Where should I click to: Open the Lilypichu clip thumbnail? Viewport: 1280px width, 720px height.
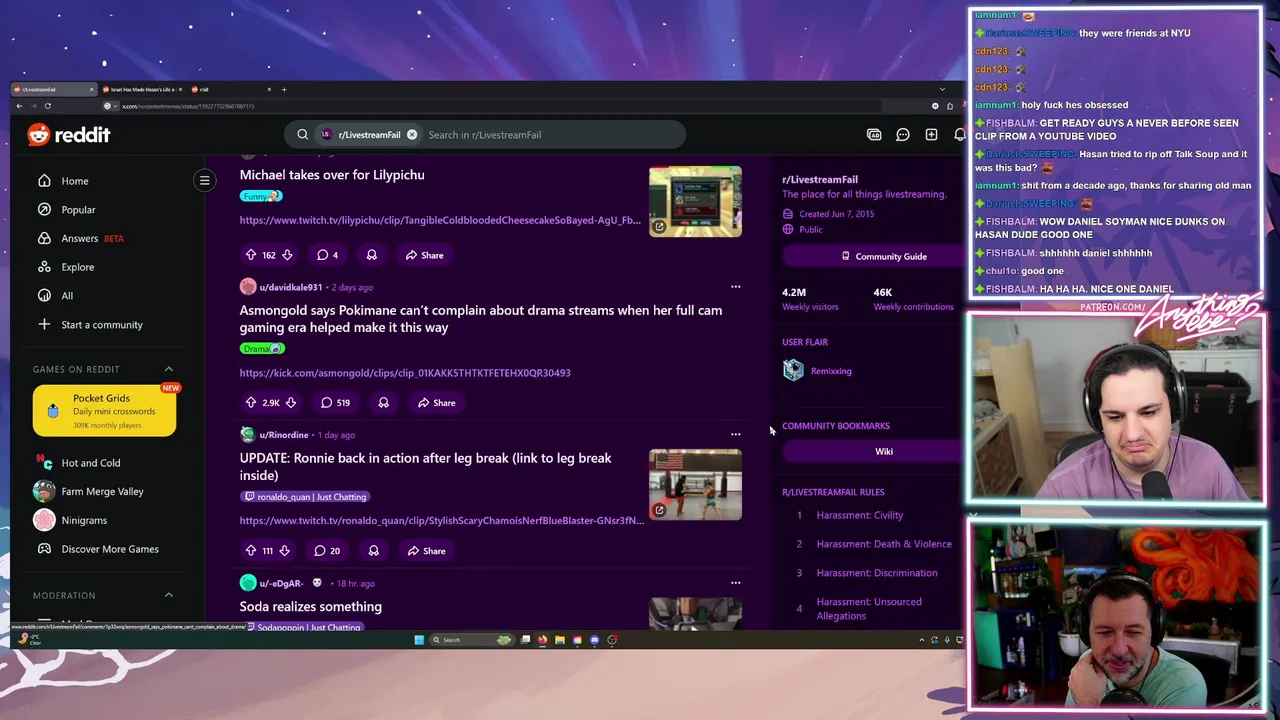click(x=695, y=202)
